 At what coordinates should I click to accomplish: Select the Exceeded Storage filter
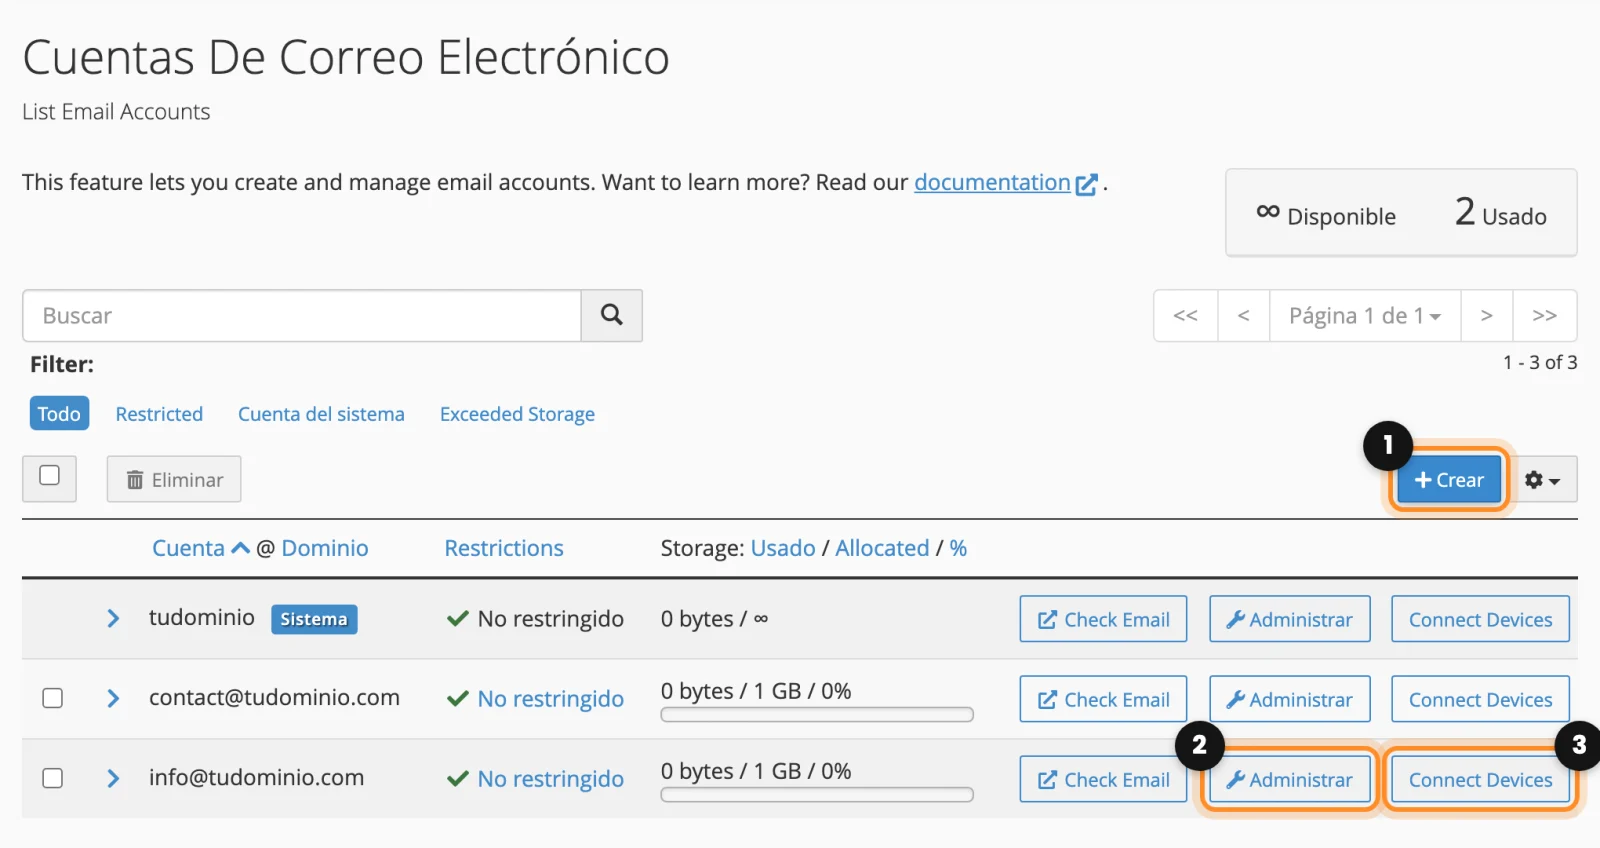click(x=517, y=414)
